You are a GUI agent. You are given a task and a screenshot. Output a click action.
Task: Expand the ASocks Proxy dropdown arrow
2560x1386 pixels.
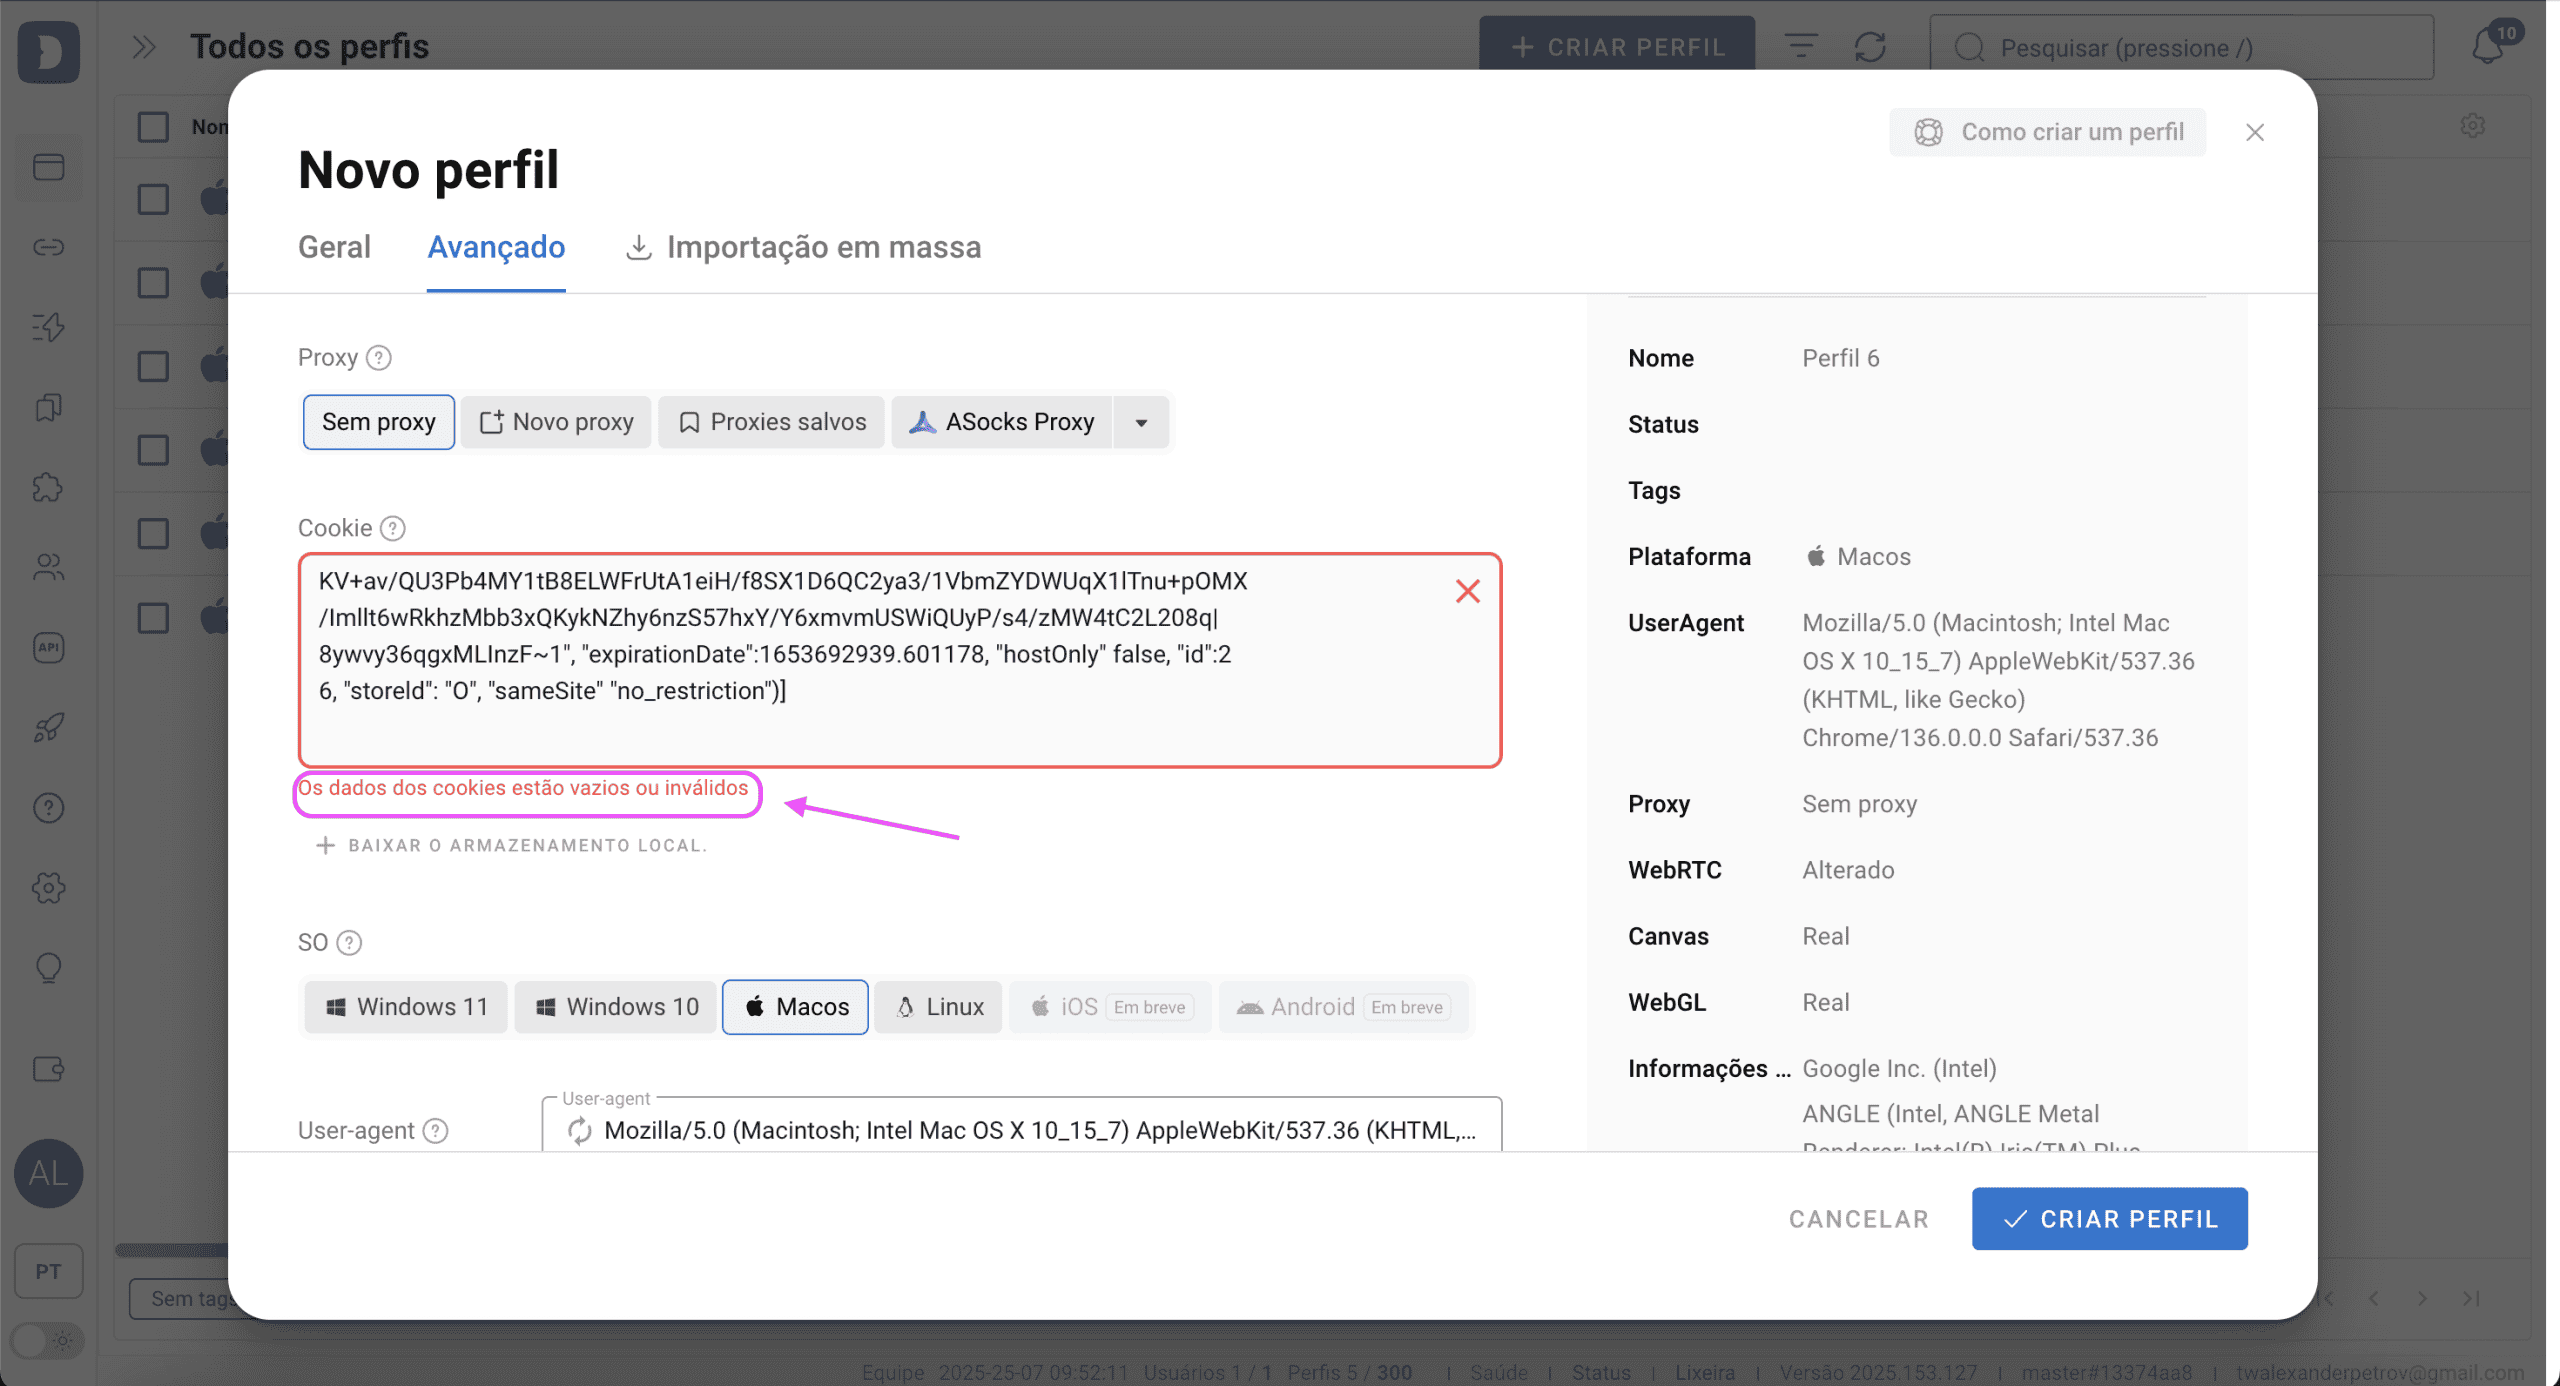point(1141,422)
